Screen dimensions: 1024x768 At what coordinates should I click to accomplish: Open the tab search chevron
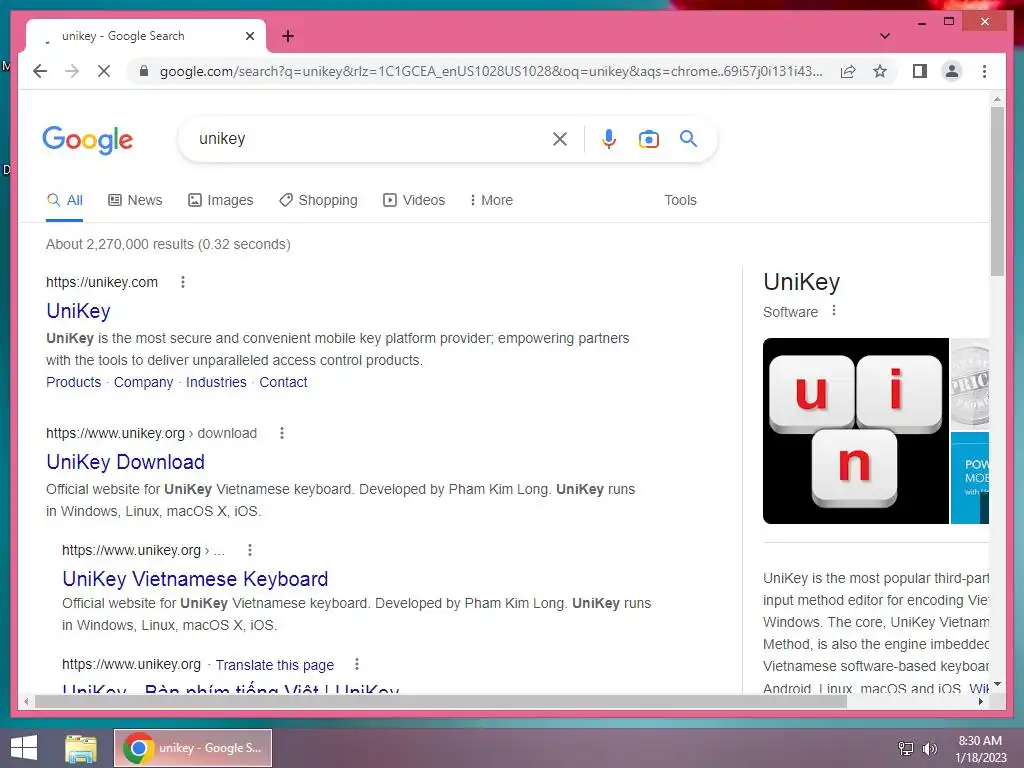(x=884, y=36)
